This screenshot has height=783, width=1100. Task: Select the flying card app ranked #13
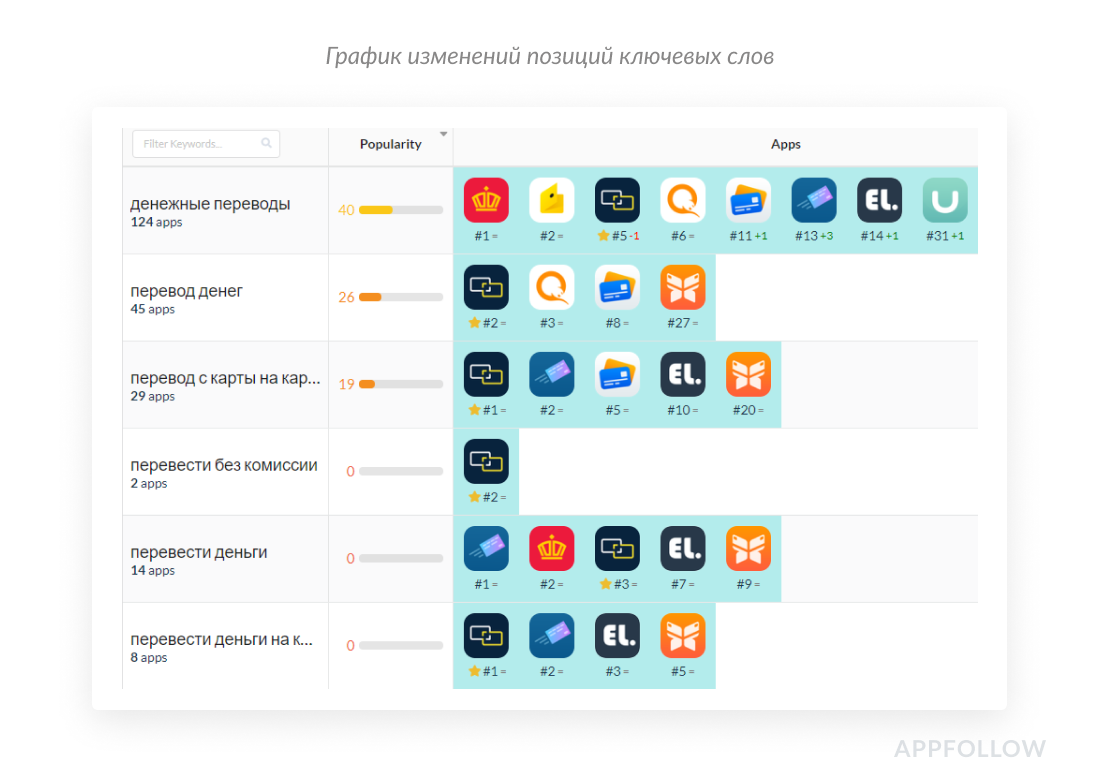814,200
